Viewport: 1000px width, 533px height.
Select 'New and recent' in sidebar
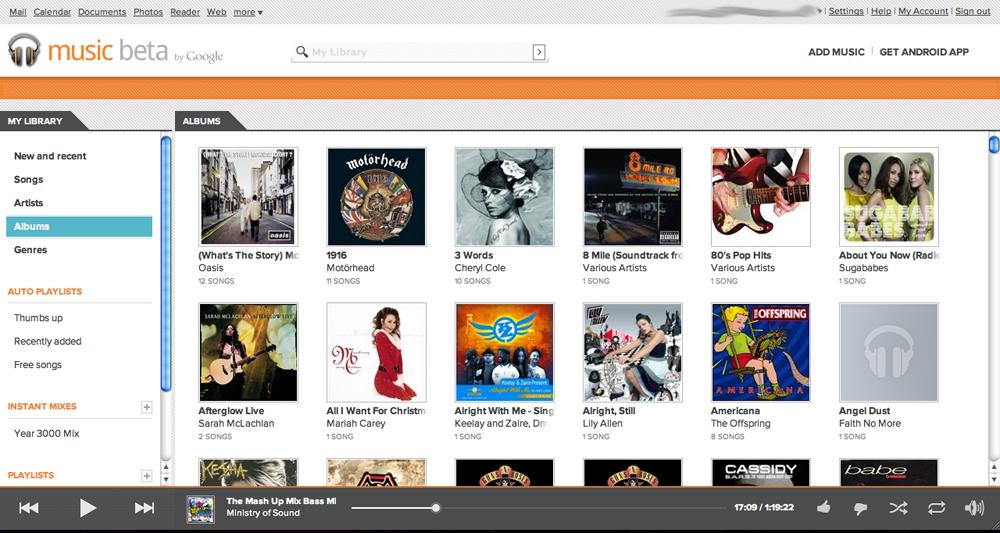50,156
